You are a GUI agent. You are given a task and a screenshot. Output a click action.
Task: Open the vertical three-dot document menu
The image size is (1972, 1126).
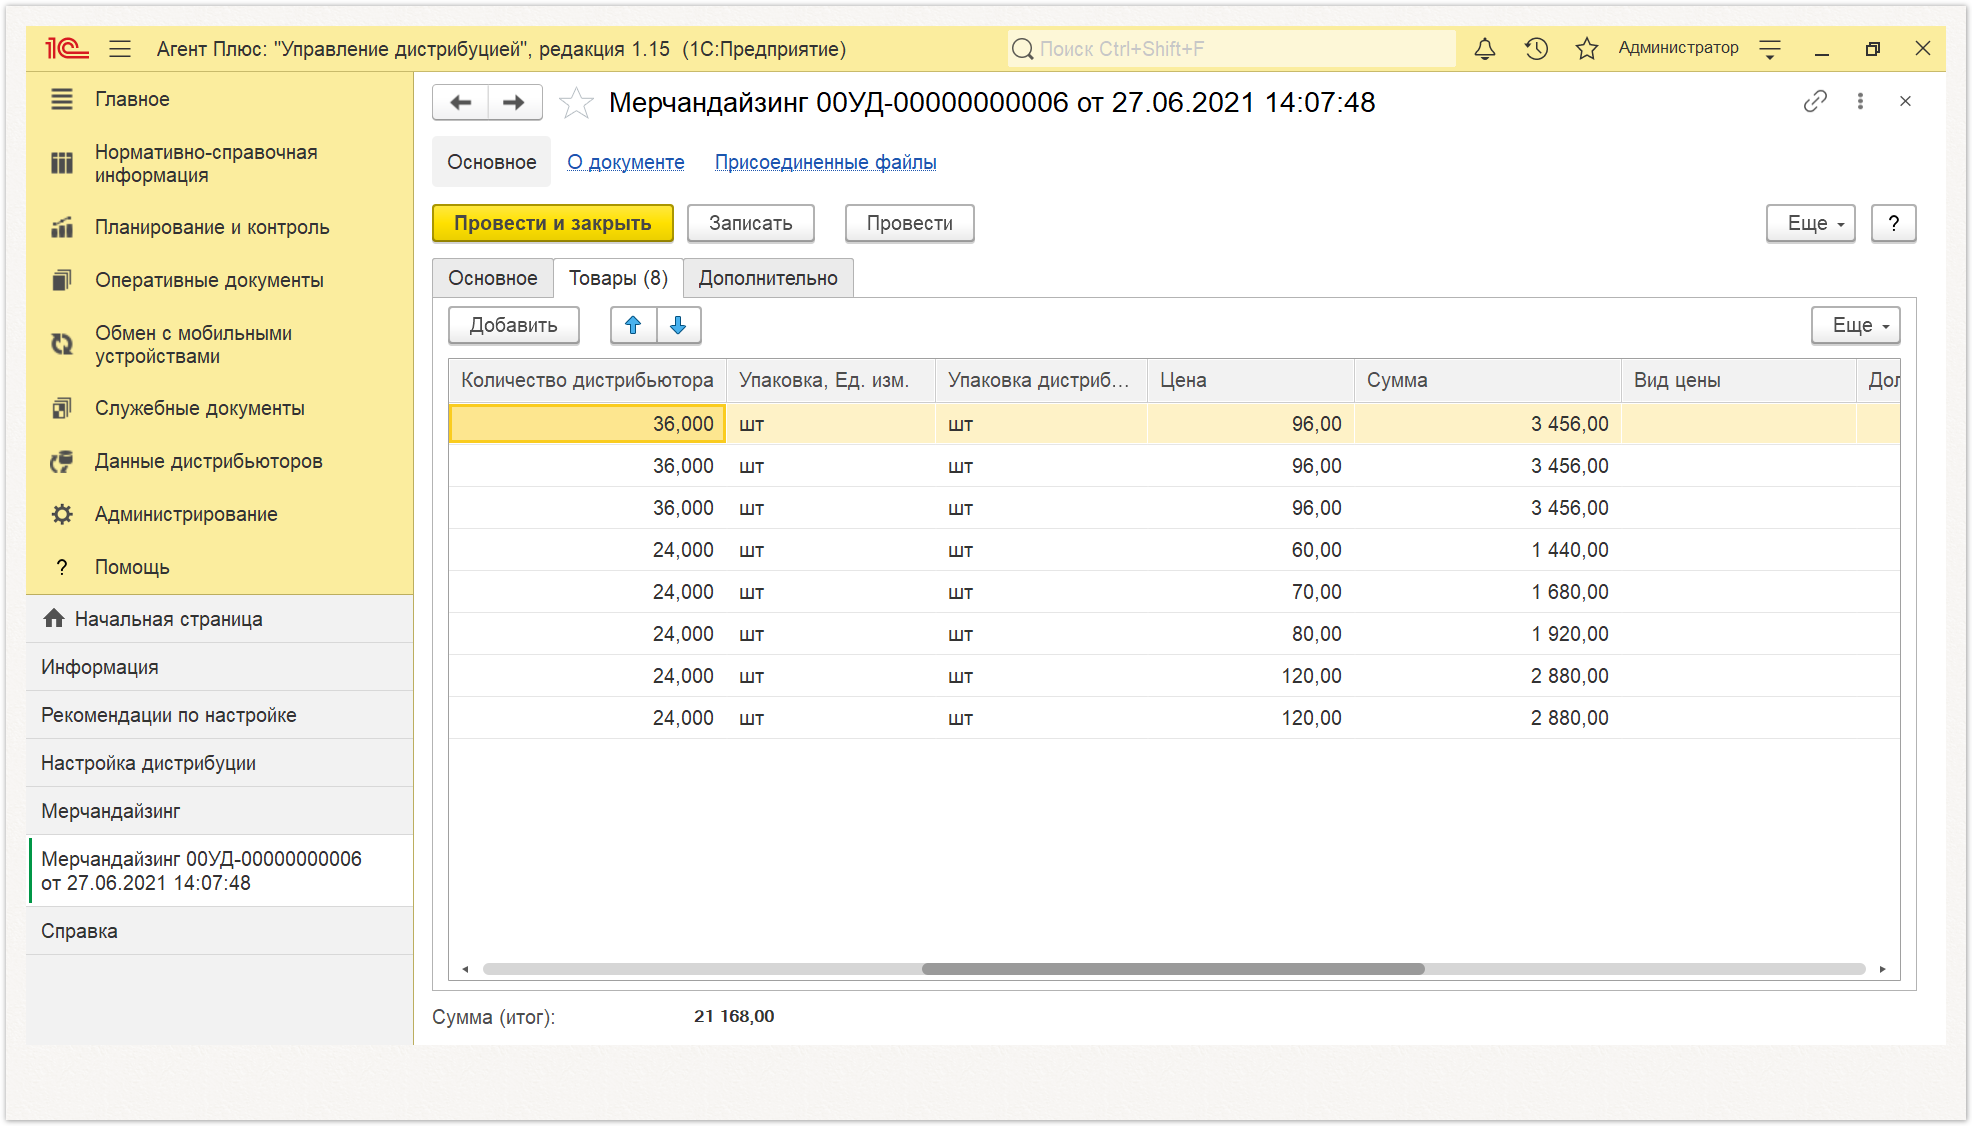click(x=1860, y=101)
